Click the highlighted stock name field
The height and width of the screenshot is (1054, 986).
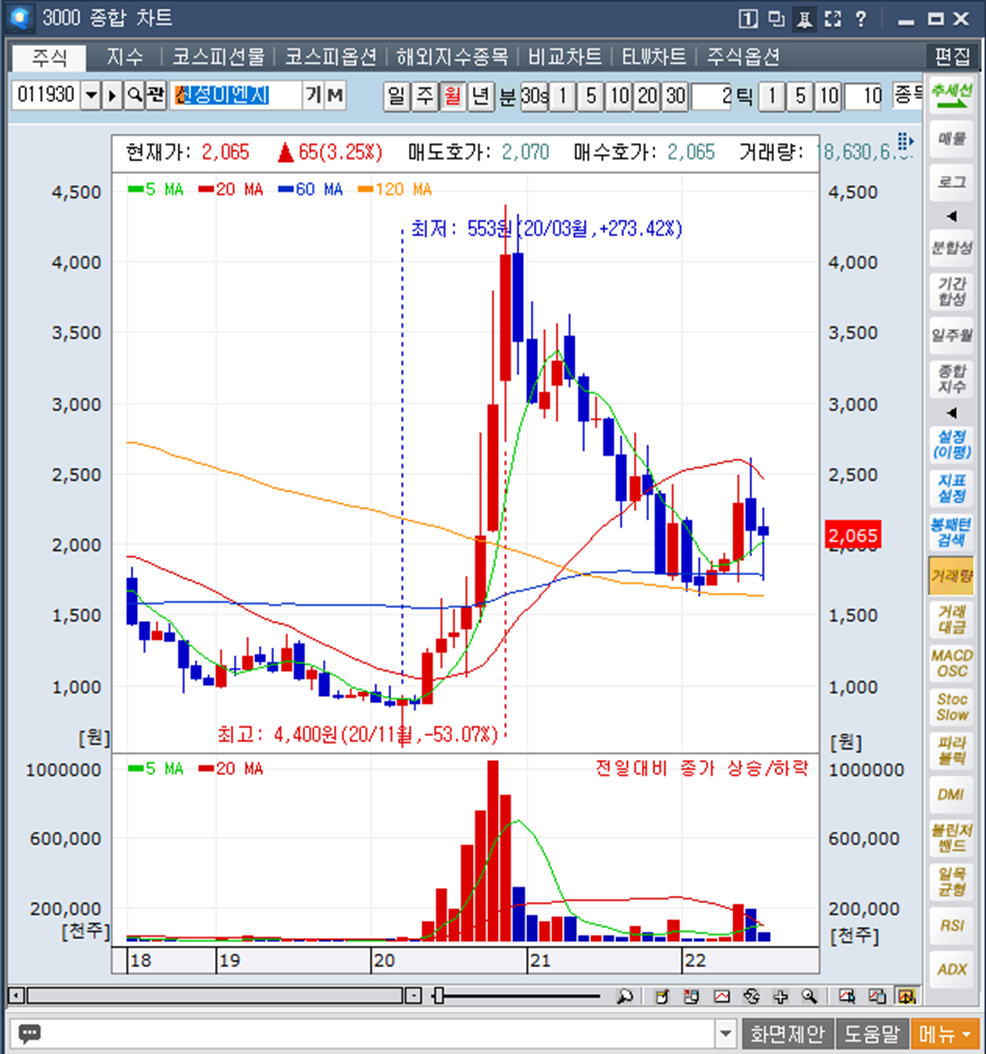point(235,96)
